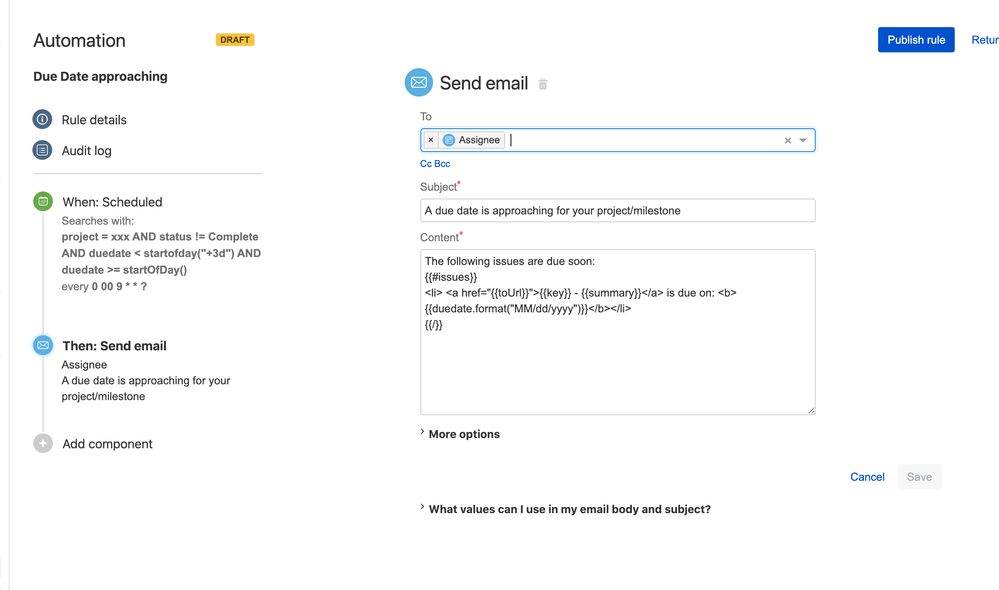Click the Assignee chip label in To field

(479, 140)
